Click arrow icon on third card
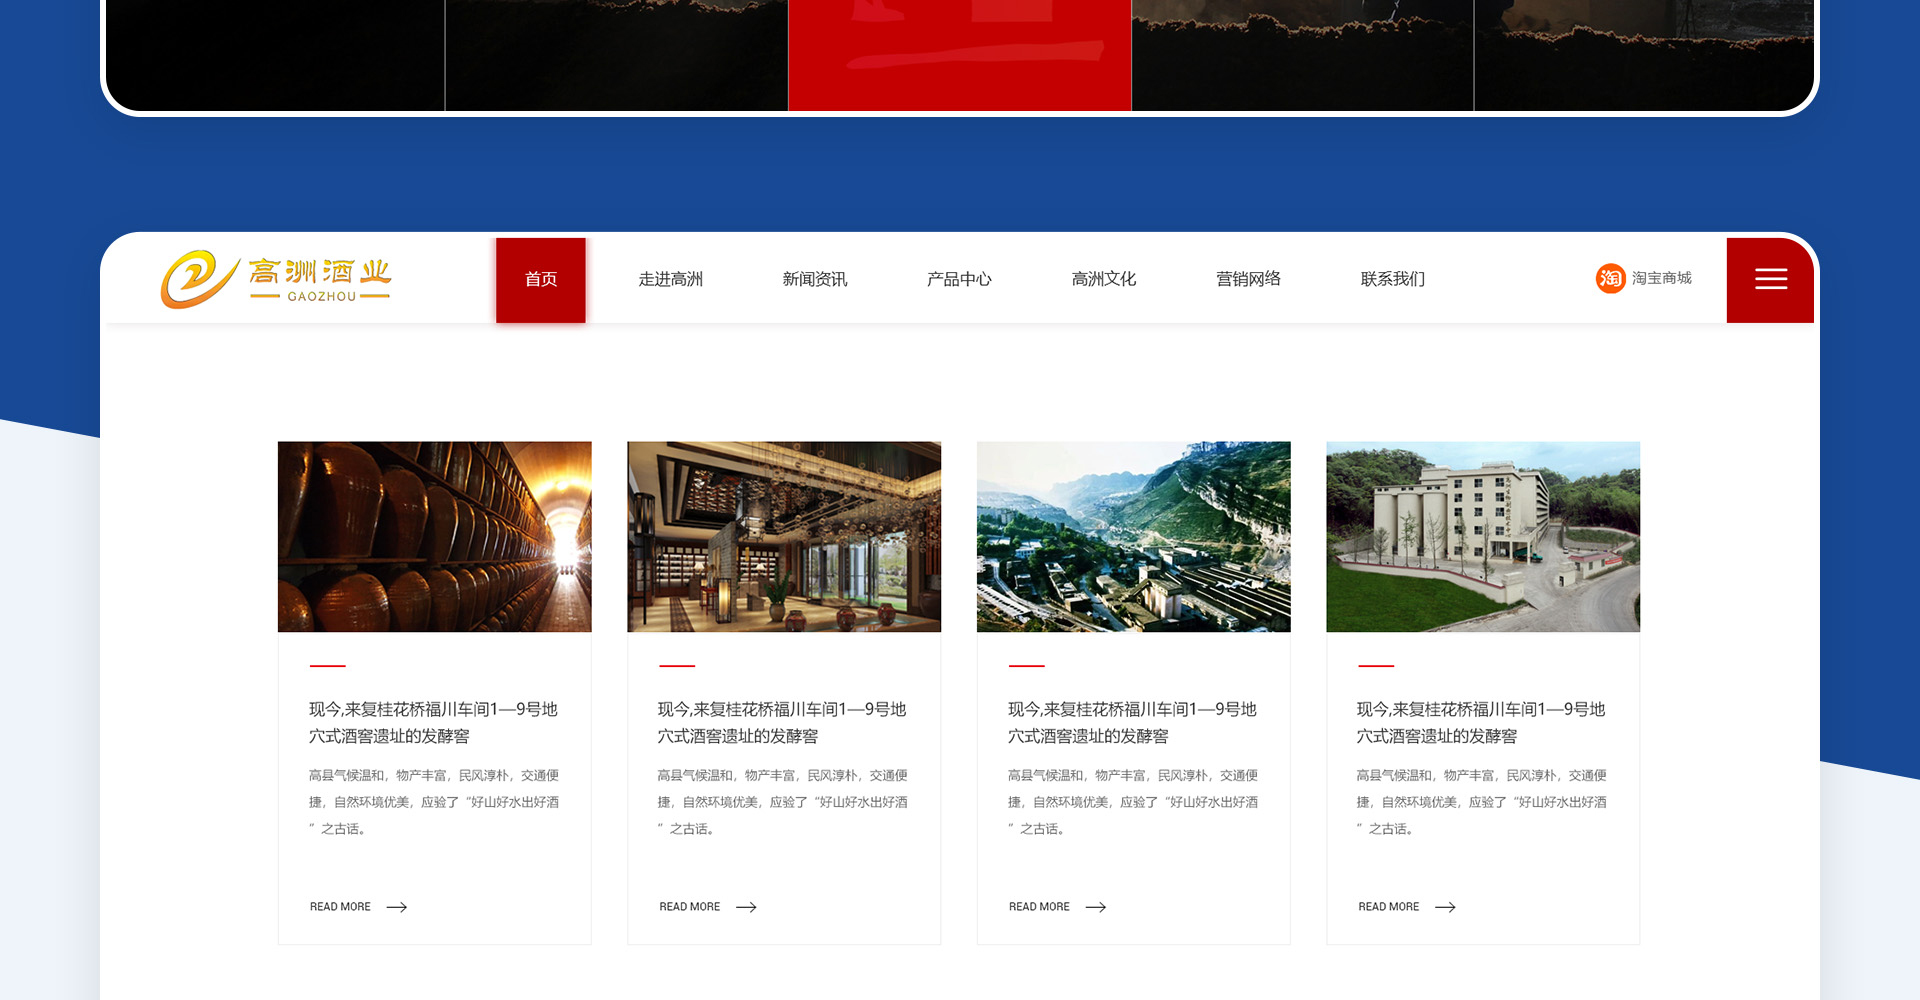This screenshot has width=1920, height=1000. pos(1096,907)
